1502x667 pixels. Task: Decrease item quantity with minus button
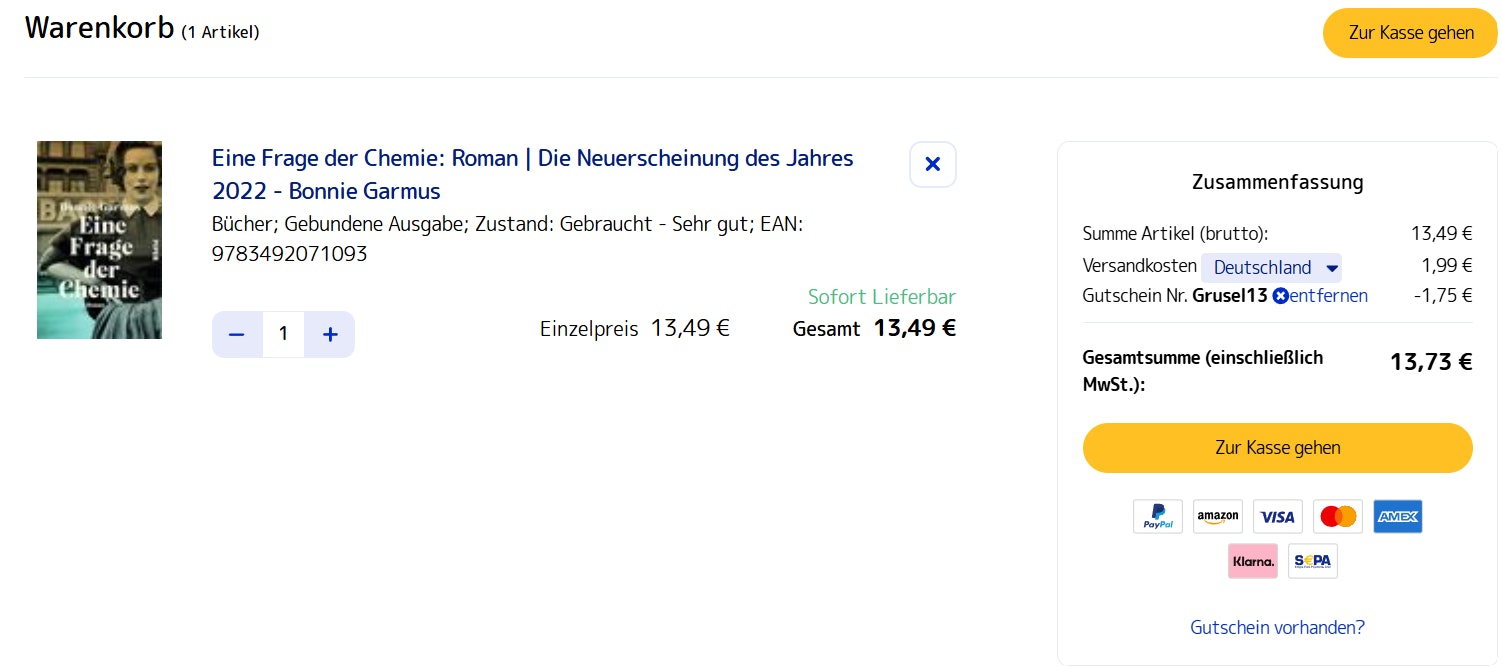tap(237, 334)
